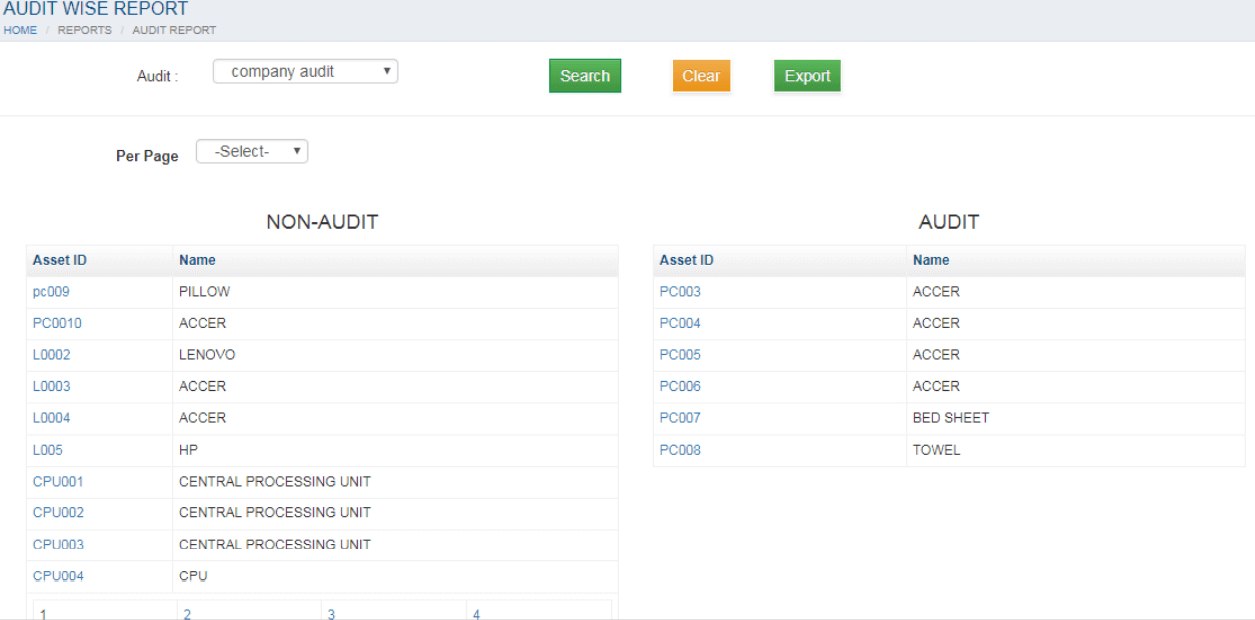
Task: Click the NON-AUDIT table heading
Action: pos(322,222)
